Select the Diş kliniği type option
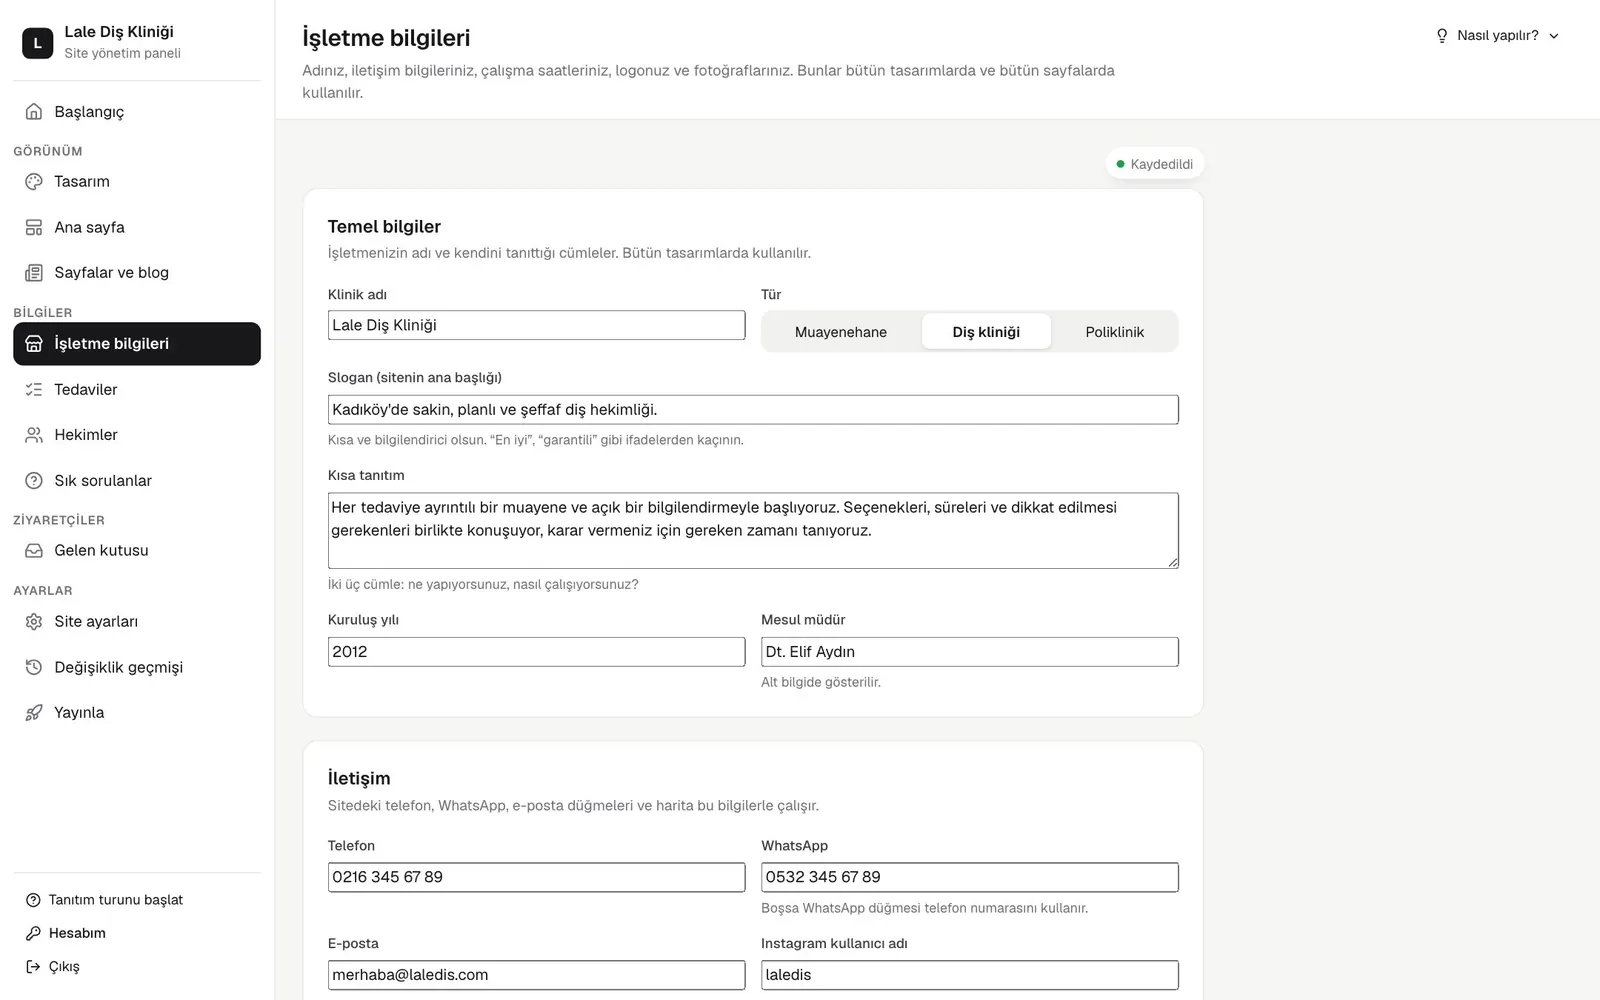Screen dimensions: 1600x1000 click(x=986, y=332)
